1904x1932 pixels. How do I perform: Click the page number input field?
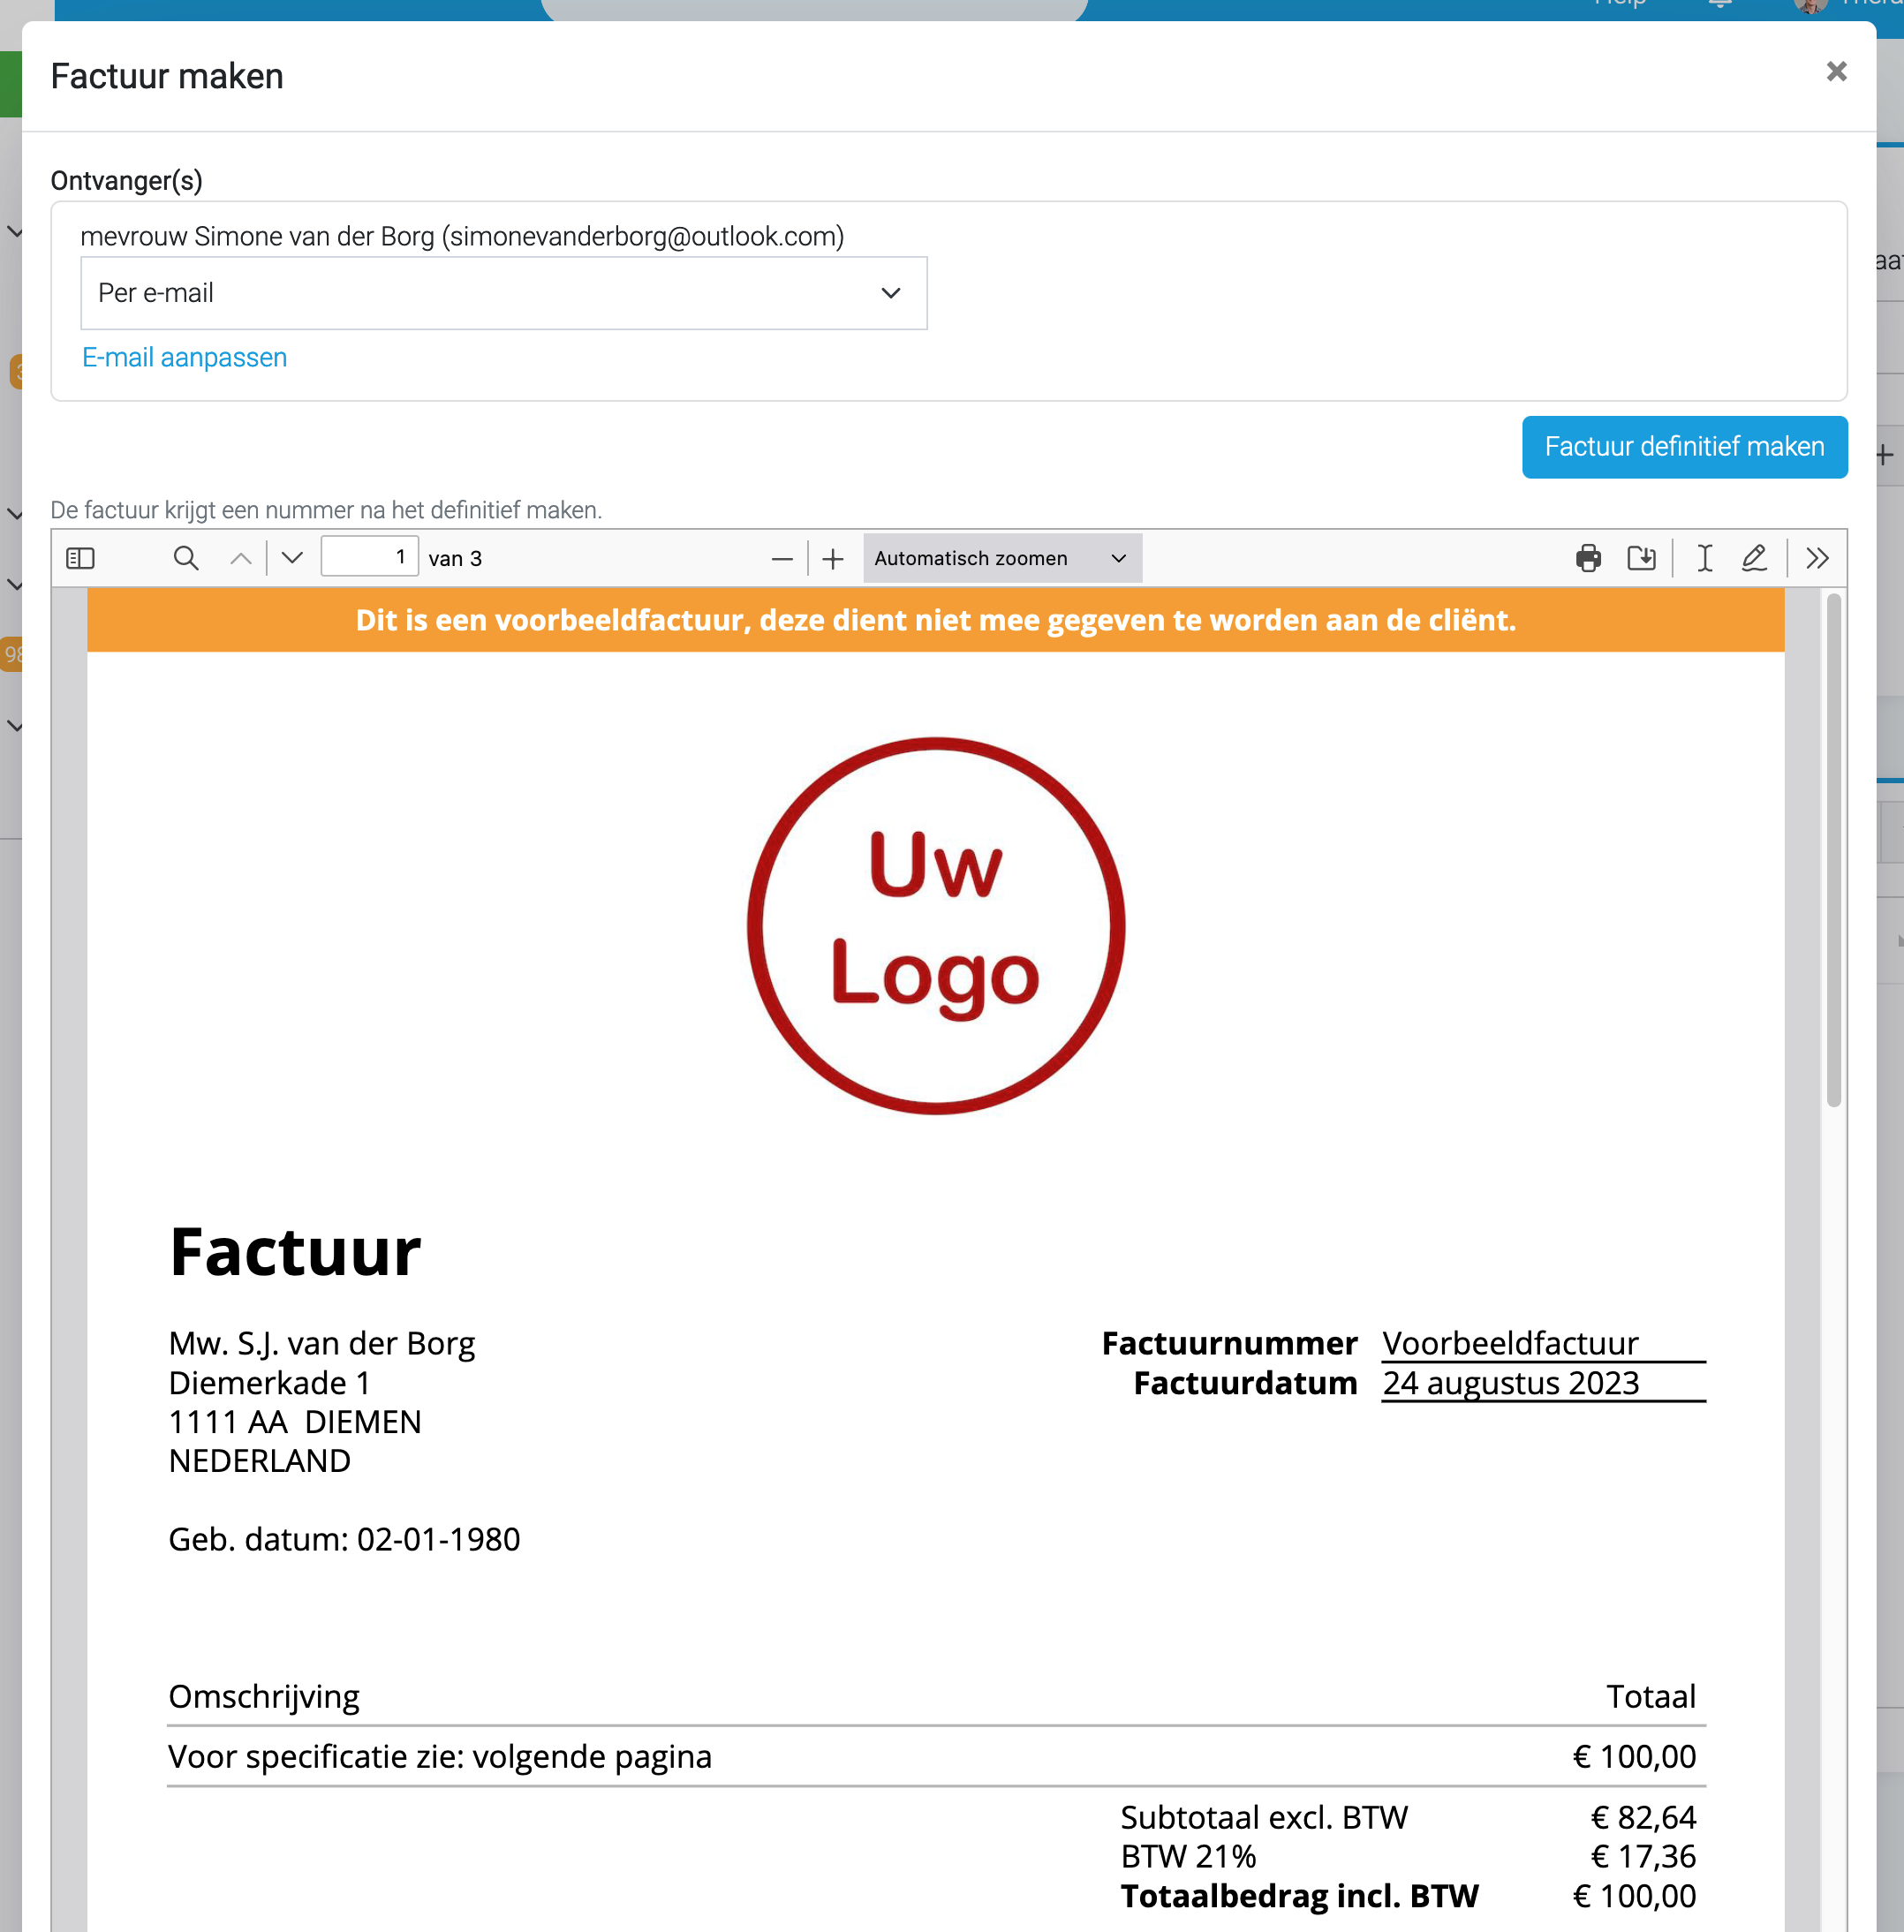tap(369, 557)
